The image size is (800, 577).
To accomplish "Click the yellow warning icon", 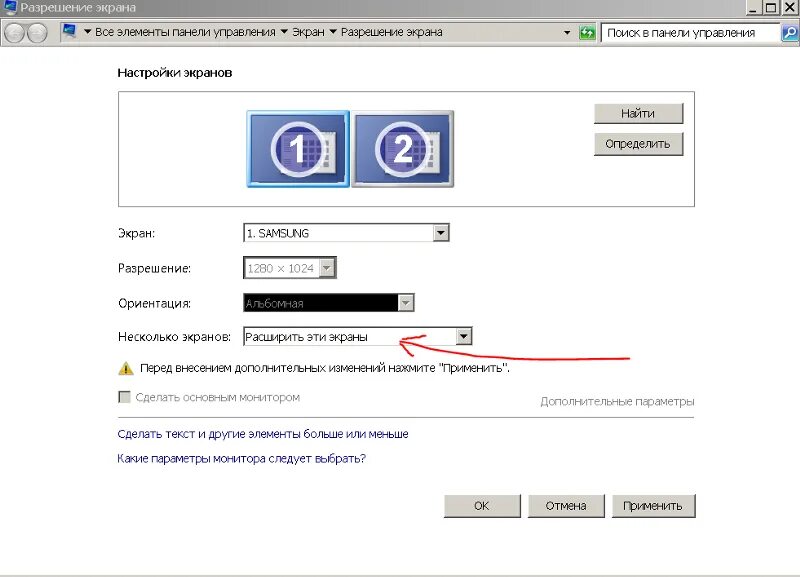I will tap(126, 368).
